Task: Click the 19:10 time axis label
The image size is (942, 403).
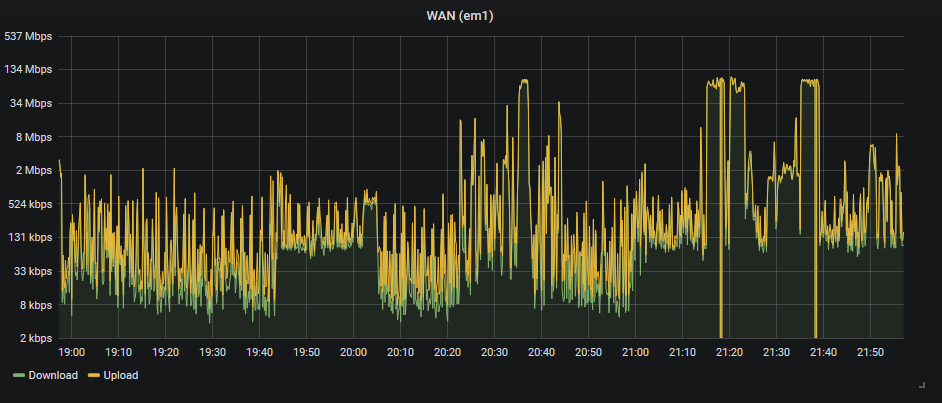Action: (x=118, y=353)
